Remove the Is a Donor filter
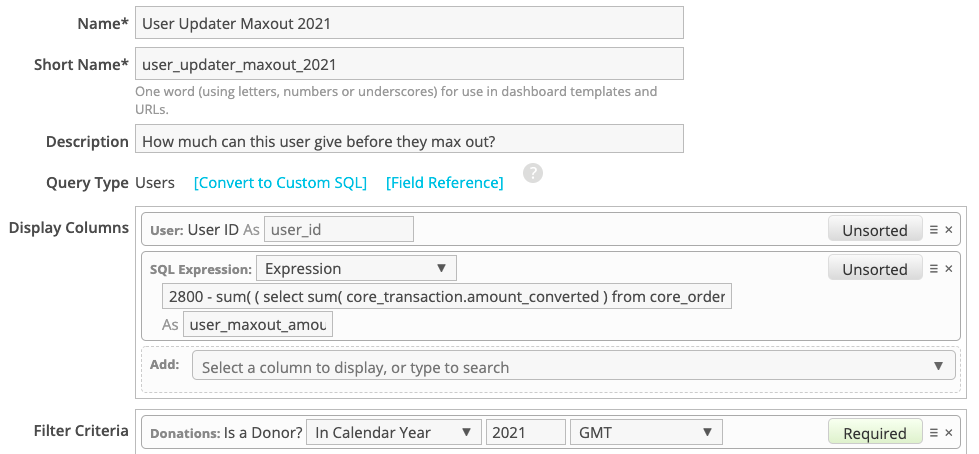The height and width of the screenshot is (454, 979). pos(948,432)
